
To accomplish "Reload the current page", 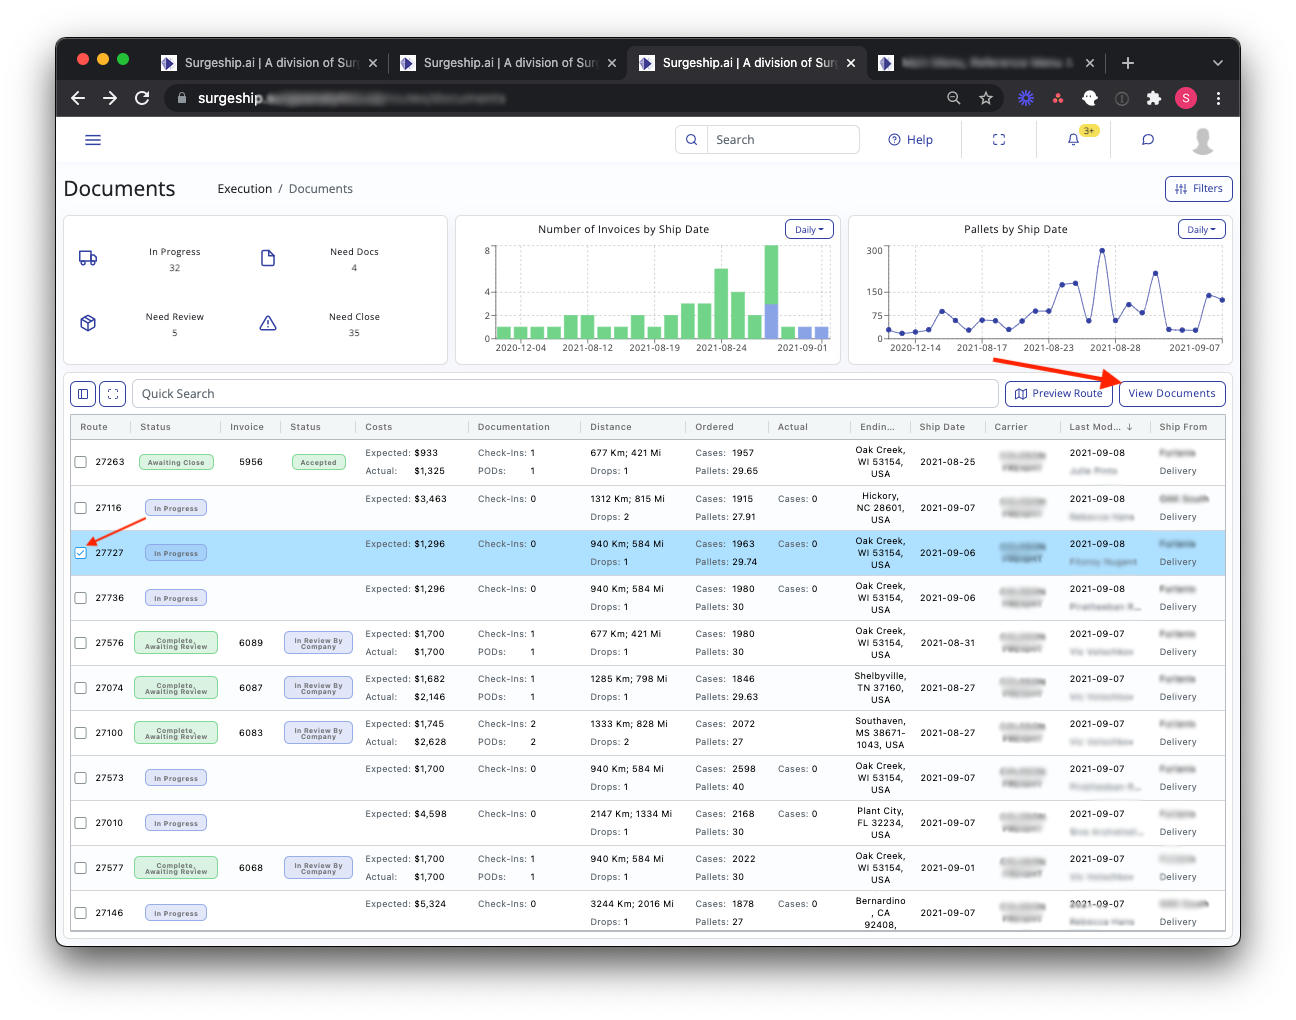I will pyautogui.click(x=142, y=98).
